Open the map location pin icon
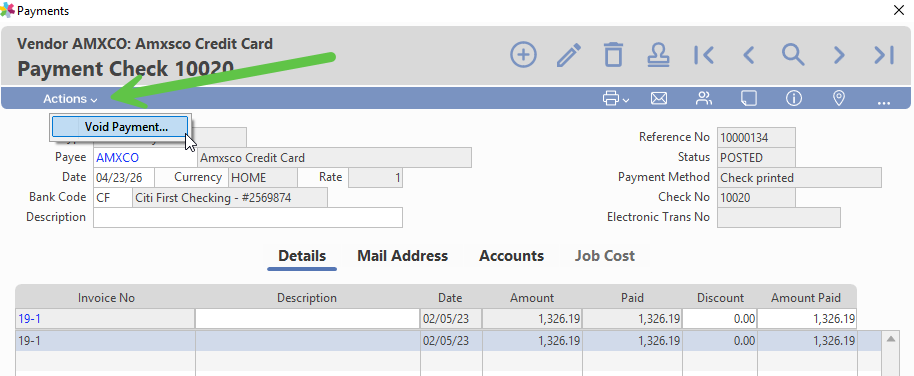The image size is (914, 376). coord(839,99)
